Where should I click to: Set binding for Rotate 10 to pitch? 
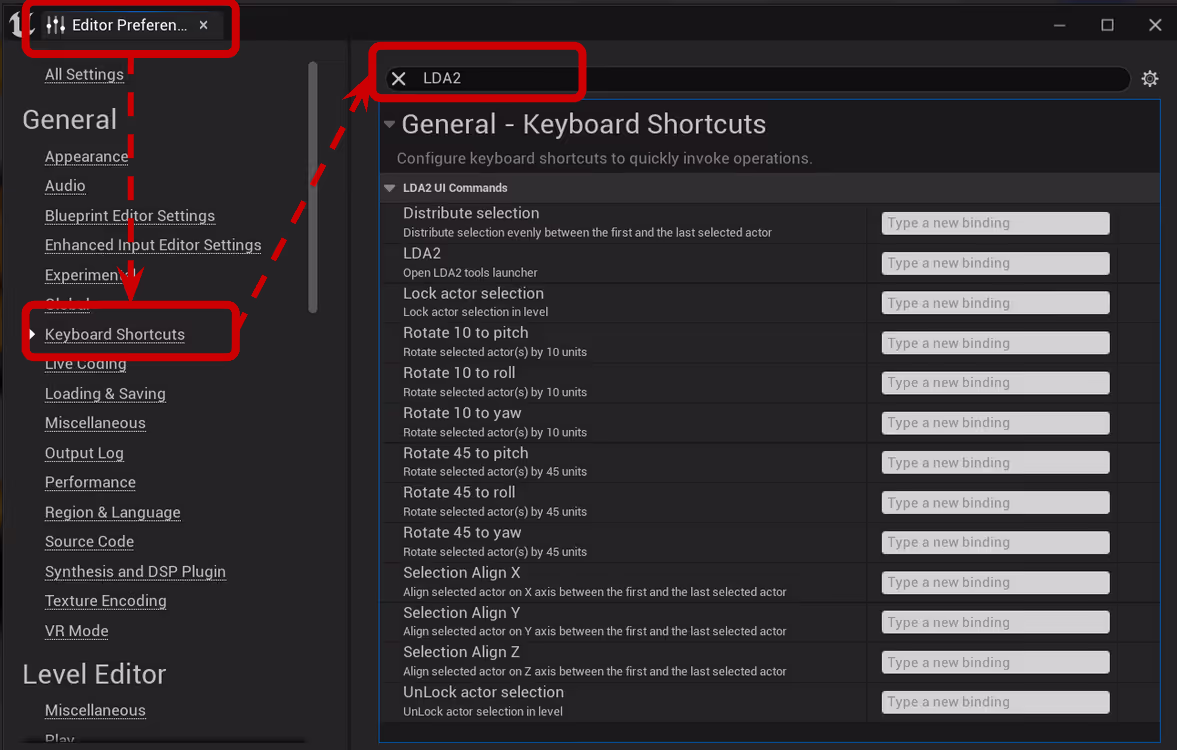(x=995, y=343)
